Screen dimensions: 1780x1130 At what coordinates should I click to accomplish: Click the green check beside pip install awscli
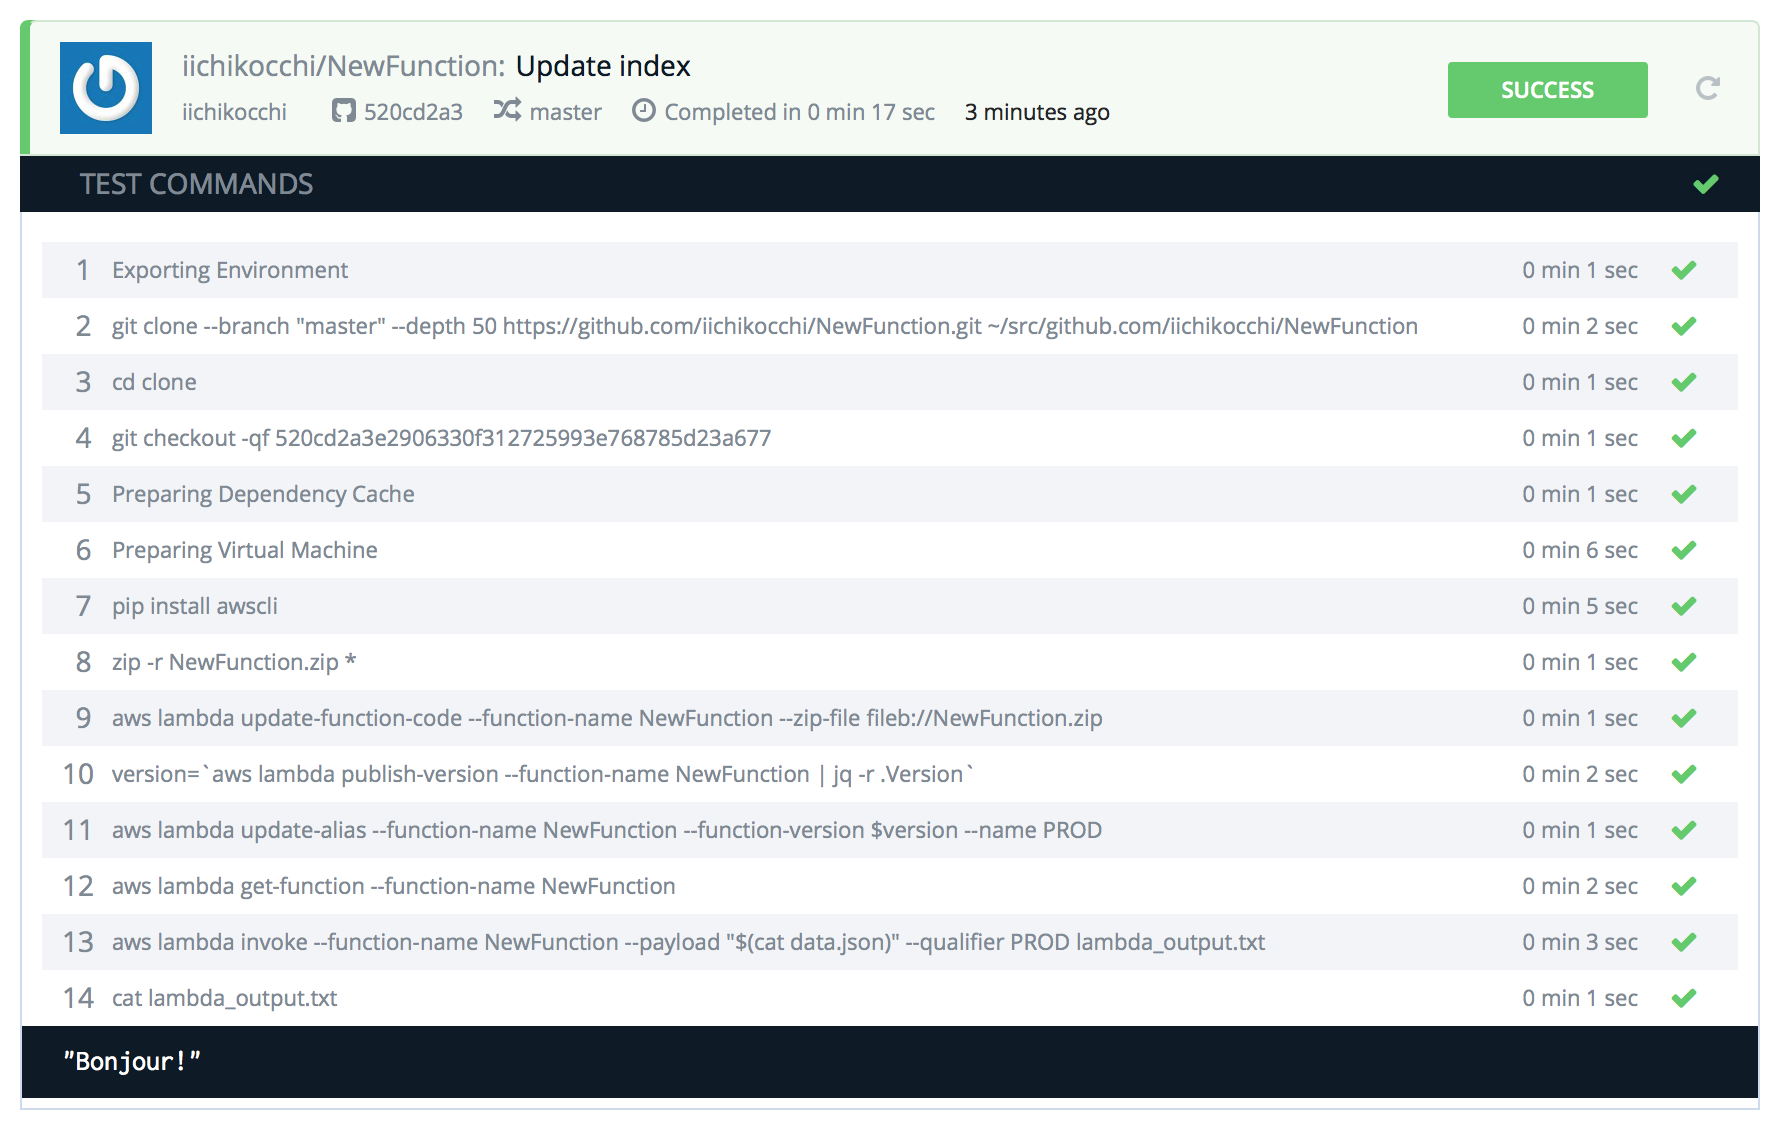[x=1684, y=606]
